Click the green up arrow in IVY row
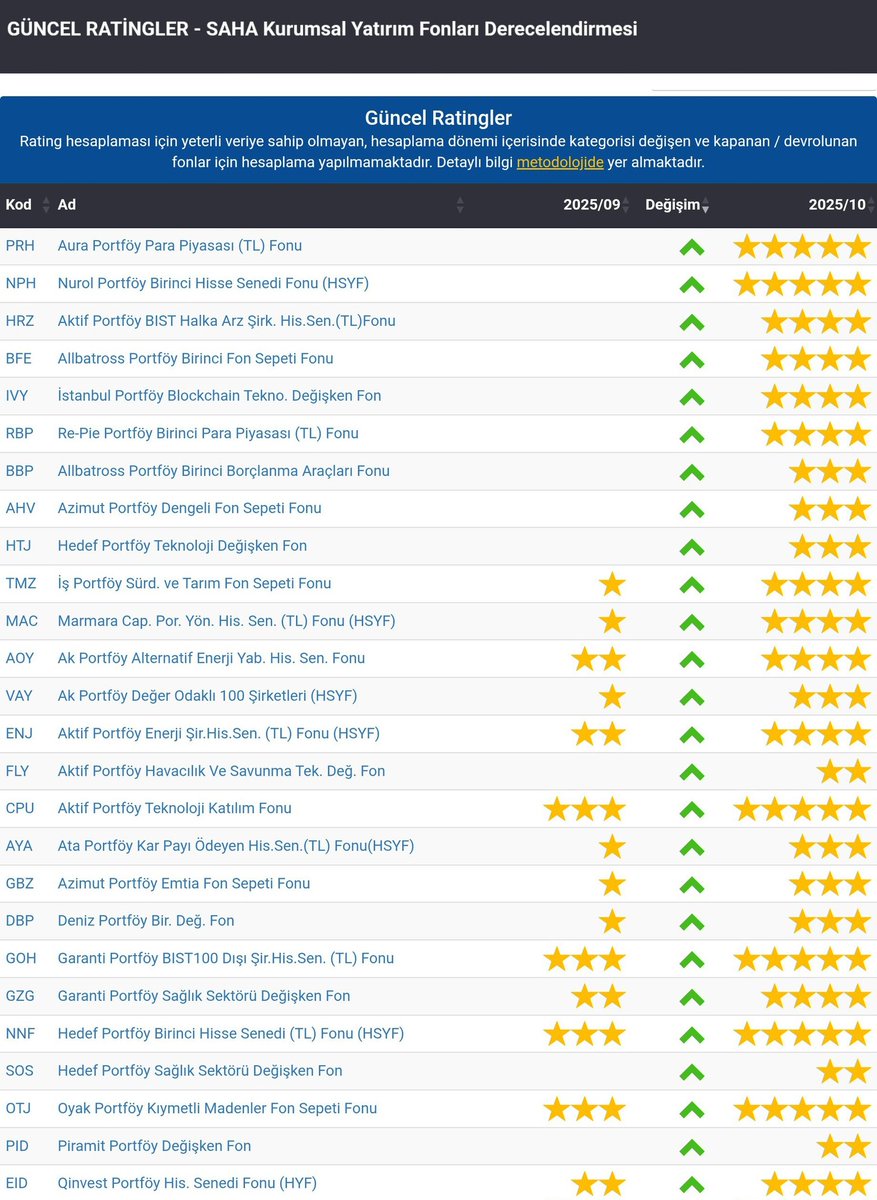The width and height of the screenshot is (877, 1200). pos(692,397)
